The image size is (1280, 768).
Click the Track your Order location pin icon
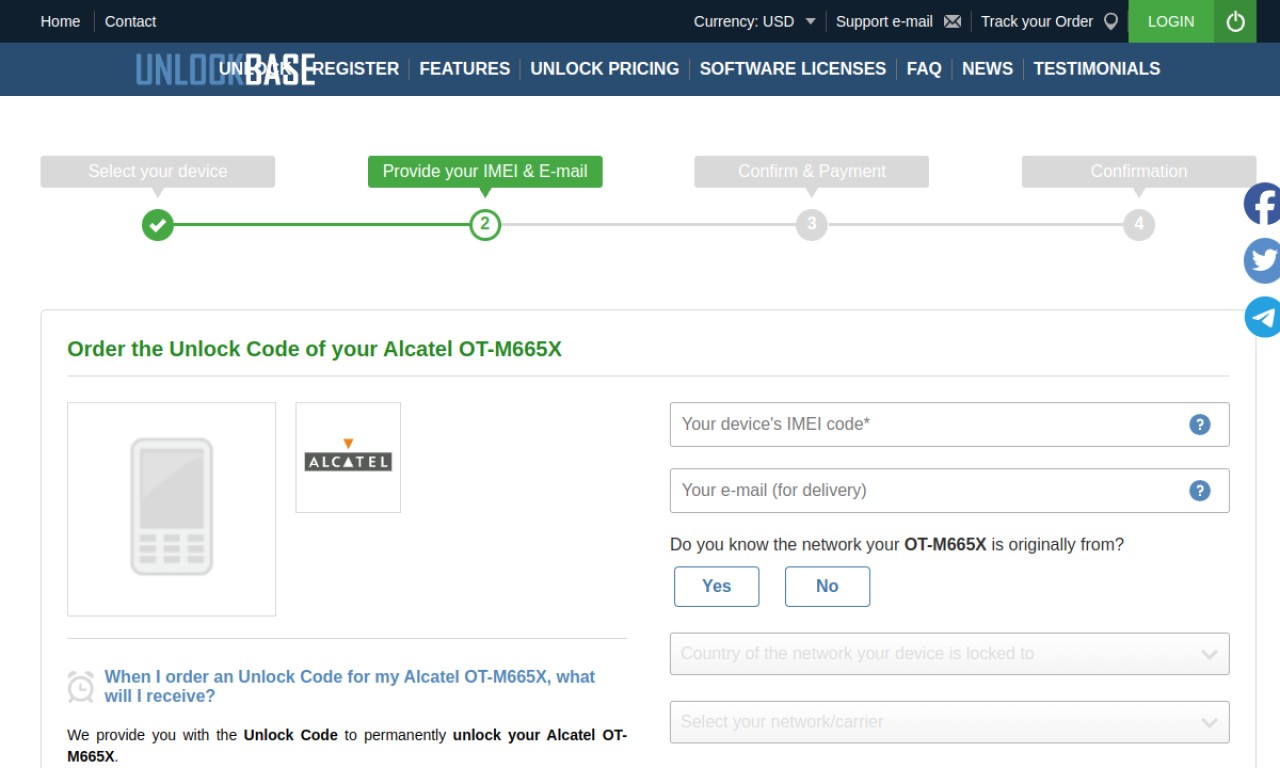[1110, 21]
